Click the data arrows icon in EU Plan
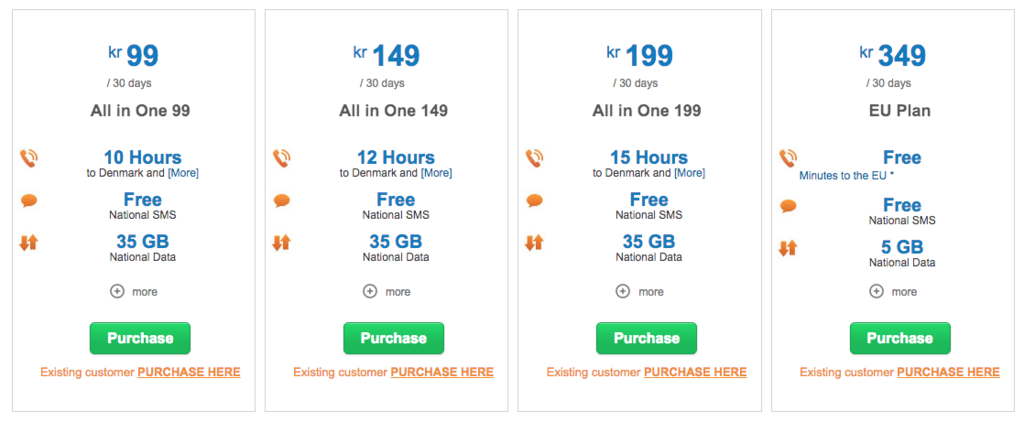Screen dimensions: 1024x422 pyautogui.click(x=788, y=248)
